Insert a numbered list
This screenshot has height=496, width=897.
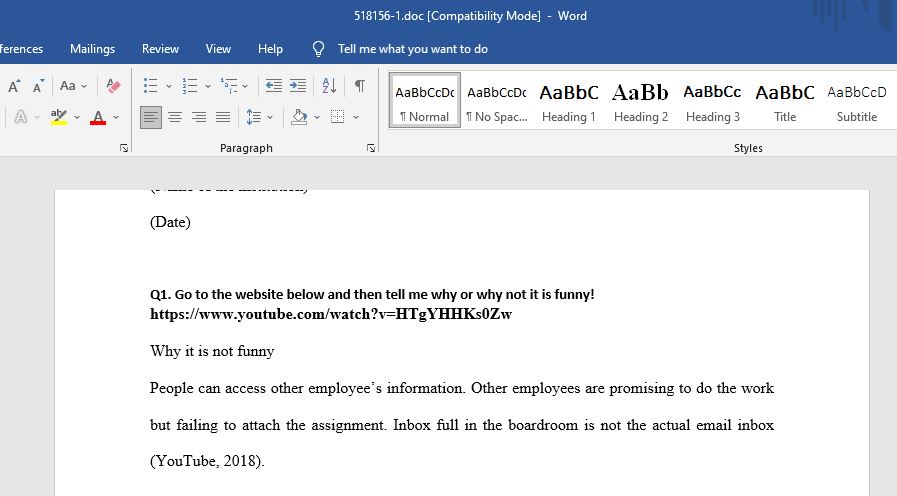tap(189, 86)
